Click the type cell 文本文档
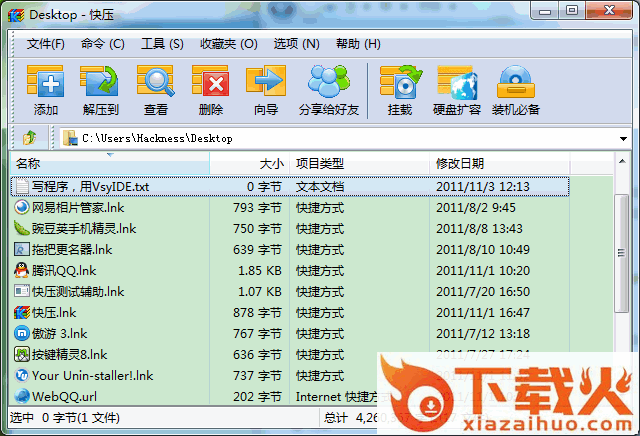This screenshot has width=640, height=436. click(320, 187)
